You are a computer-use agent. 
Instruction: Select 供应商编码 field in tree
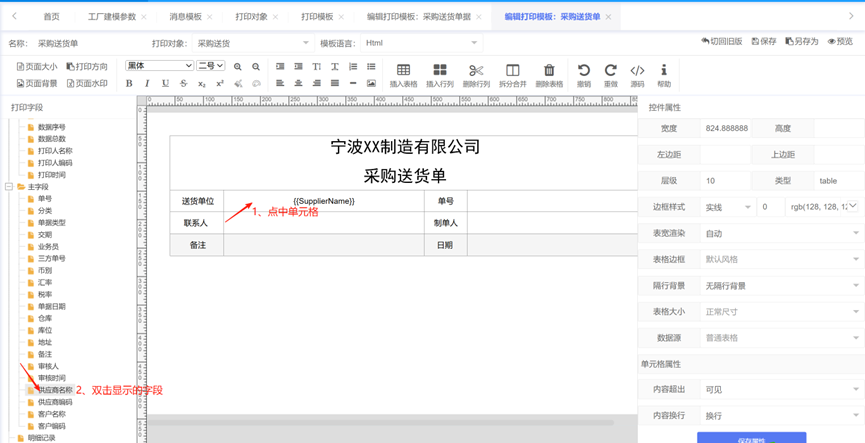[55, 402]
